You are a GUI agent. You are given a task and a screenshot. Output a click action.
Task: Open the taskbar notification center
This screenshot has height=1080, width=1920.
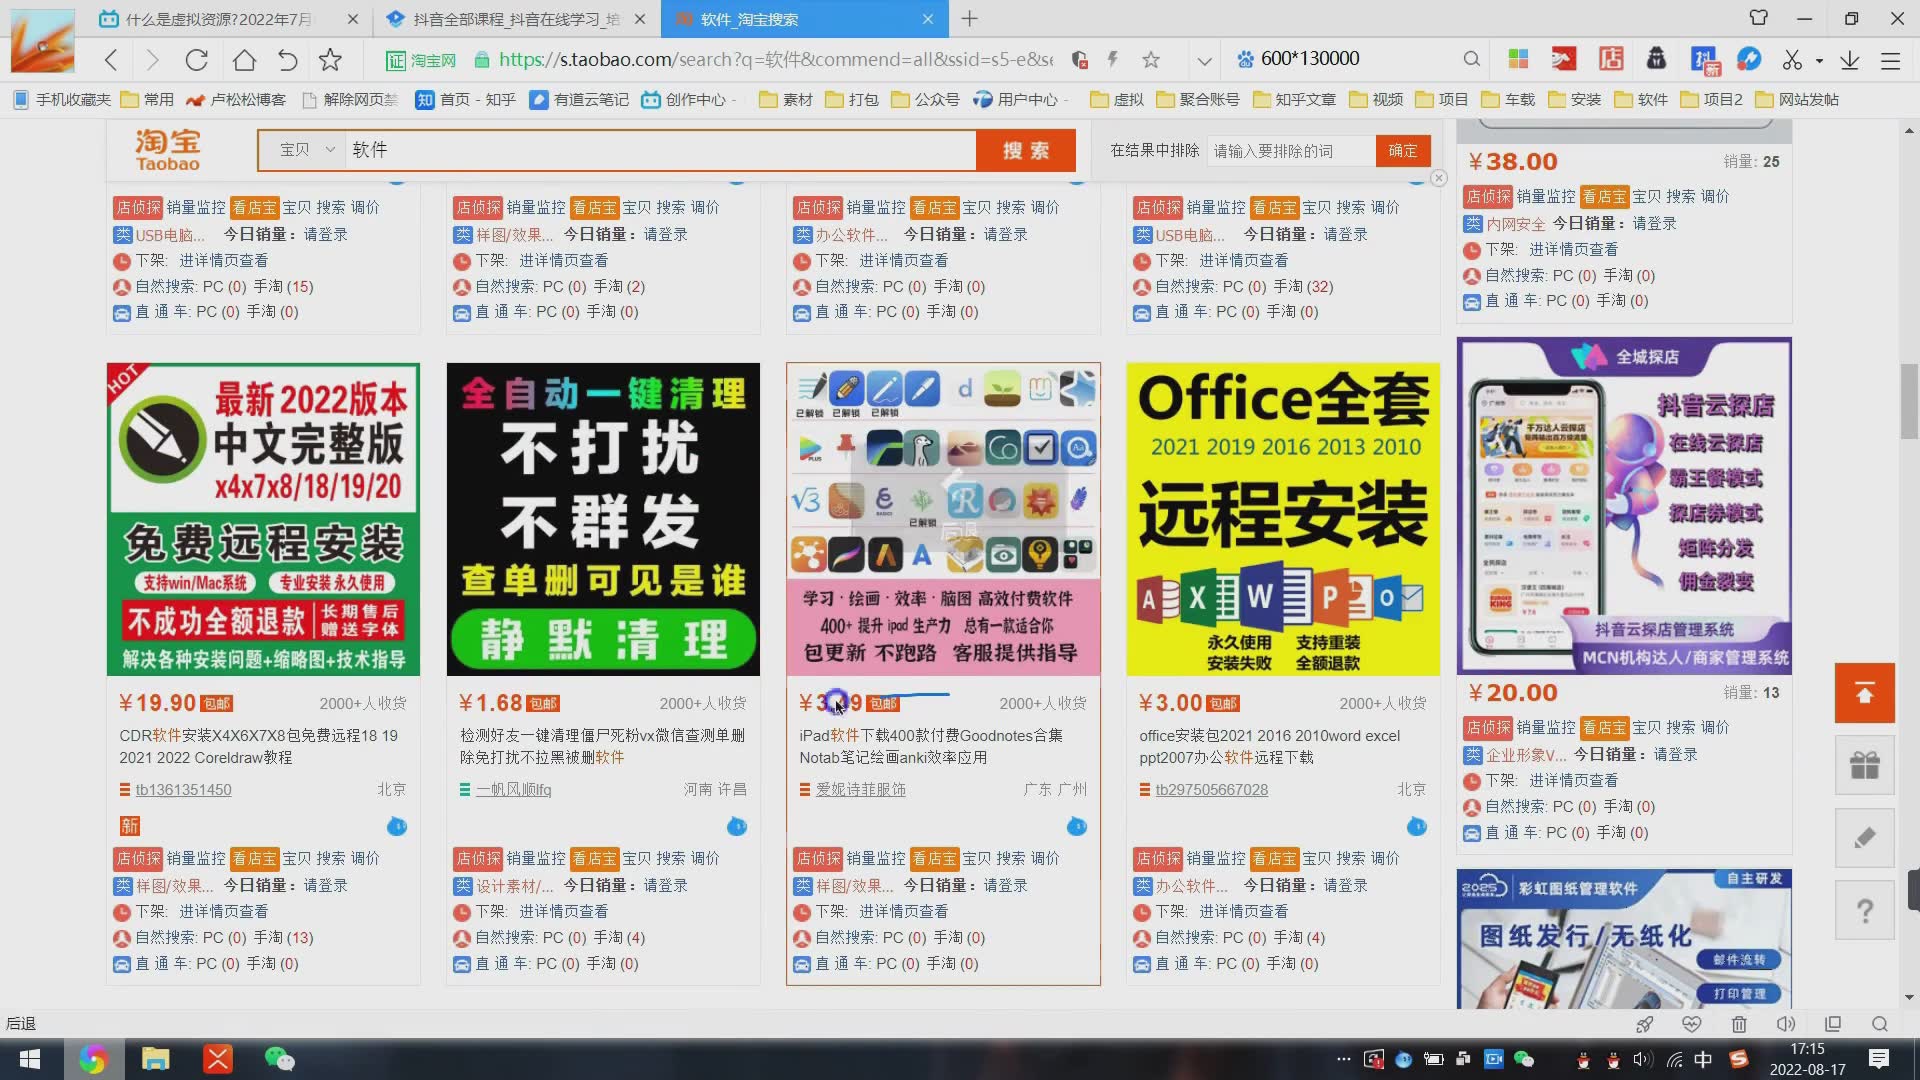click(1878, 1059)
